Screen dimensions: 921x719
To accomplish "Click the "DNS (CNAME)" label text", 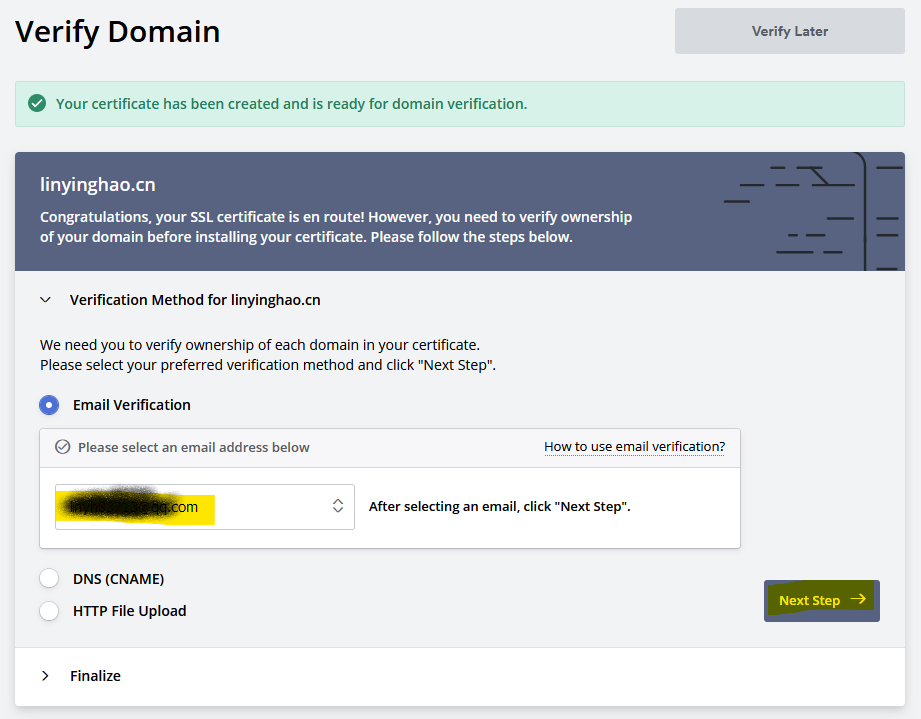I will [118, 579].
